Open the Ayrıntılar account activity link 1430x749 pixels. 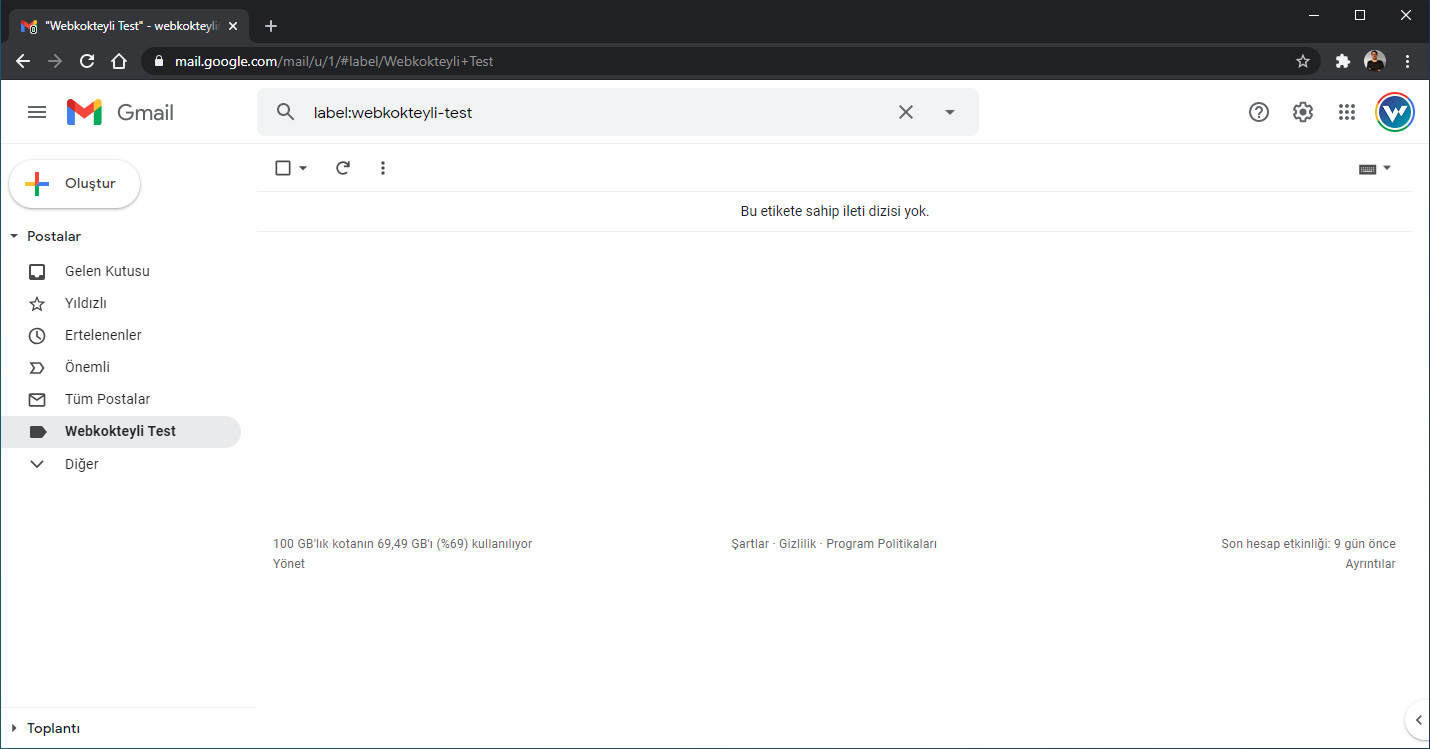tap(1370, 564)
